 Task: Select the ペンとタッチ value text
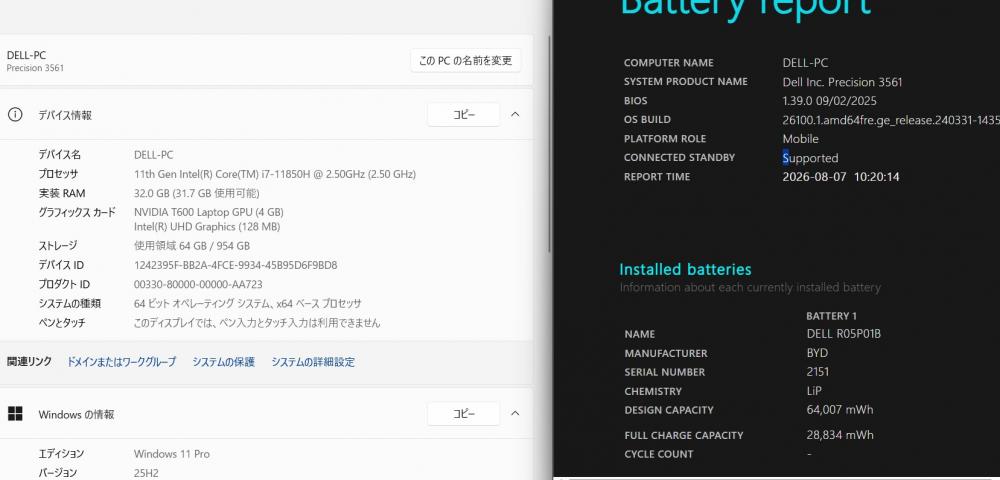pyautogui.click(x=257, y=323)
